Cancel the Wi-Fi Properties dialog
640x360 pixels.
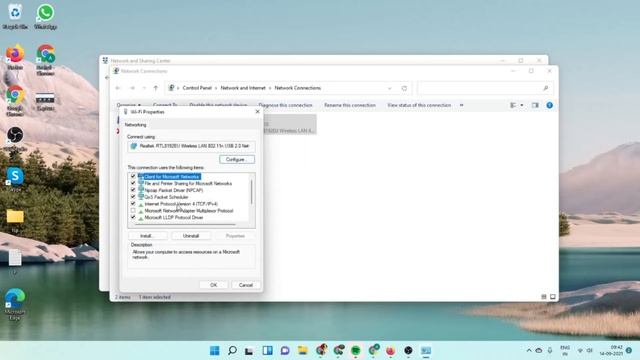[246, 285]
